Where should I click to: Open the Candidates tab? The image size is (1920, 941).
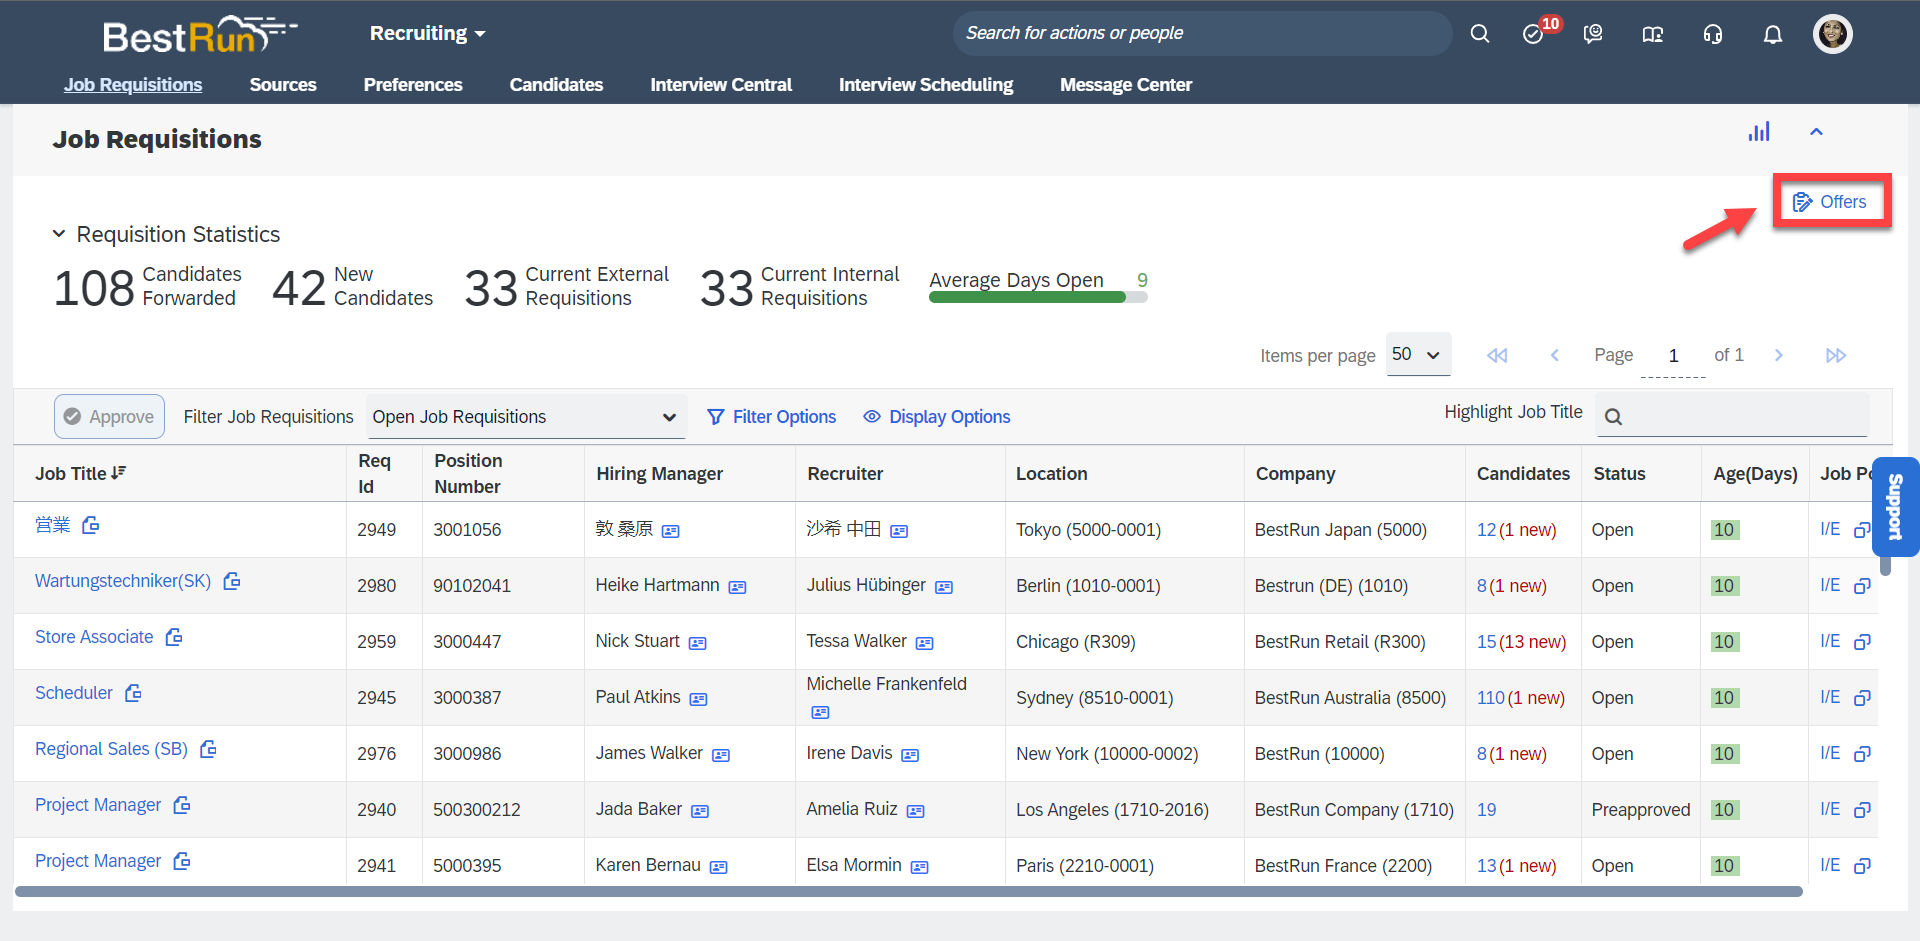coord(556,85)
